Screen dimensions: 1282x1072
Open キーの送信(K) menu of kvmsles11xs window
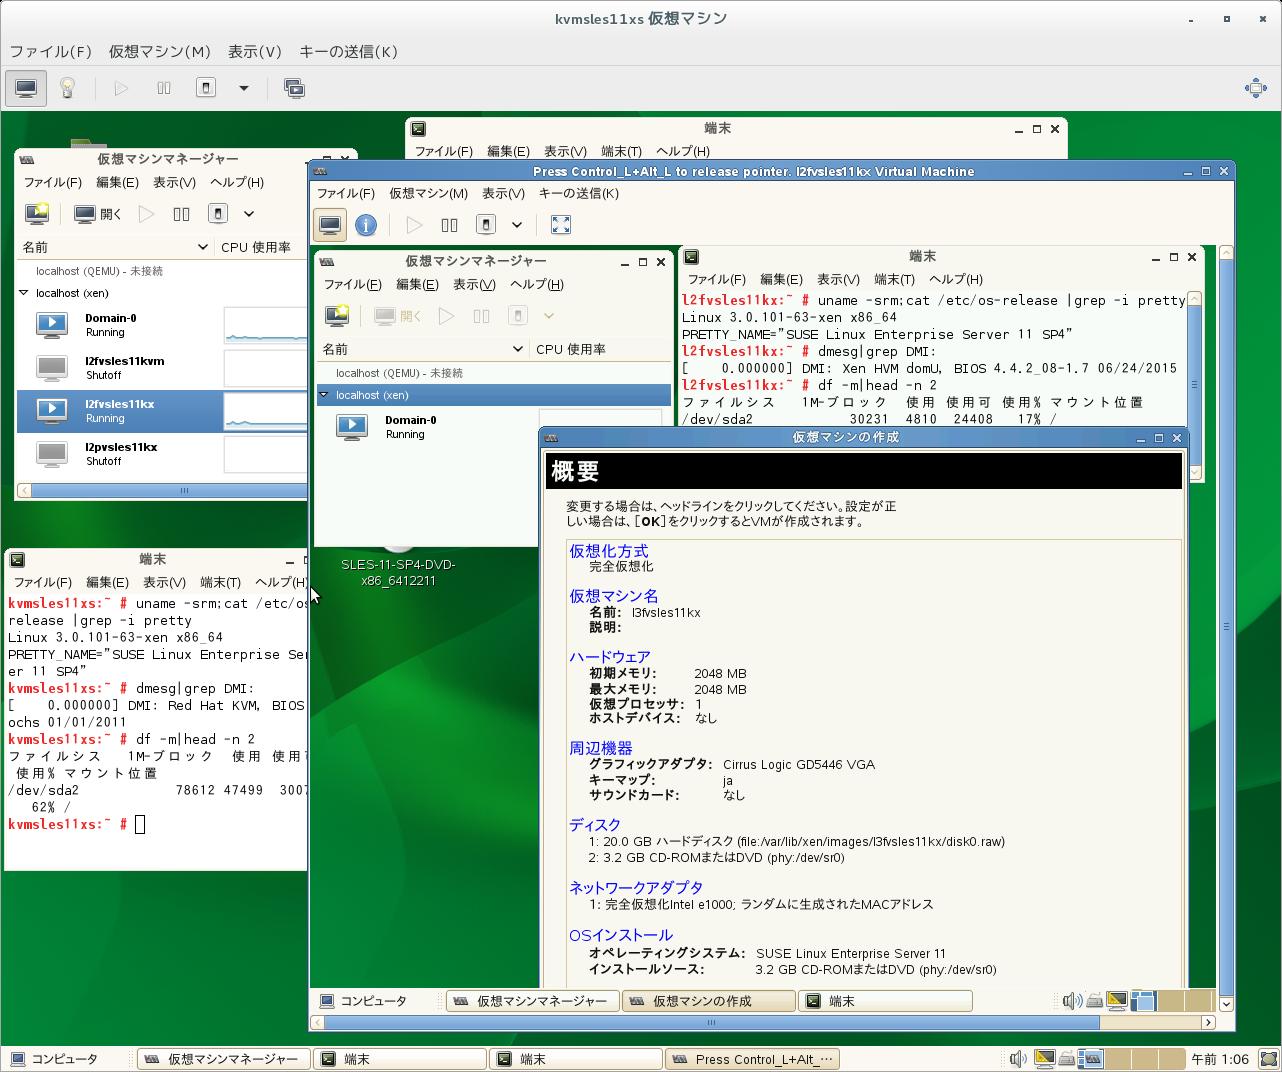(x=348, y=52)
